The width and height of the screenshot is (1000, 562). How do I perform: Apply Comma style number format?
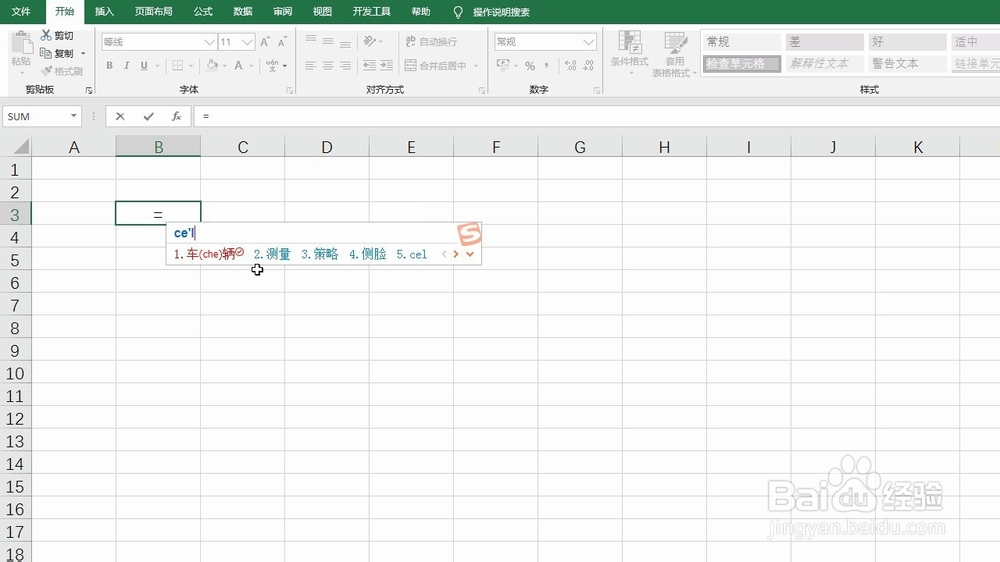point(547,65)
